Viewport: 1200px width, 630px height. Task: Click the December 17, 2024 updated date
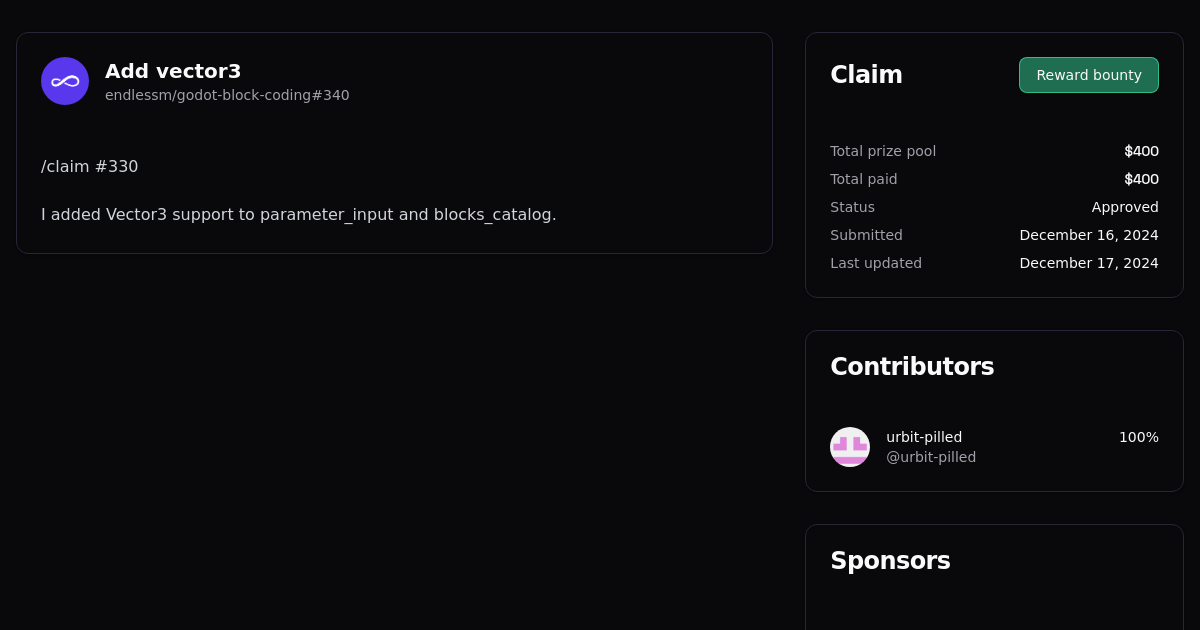(1089, 263)
